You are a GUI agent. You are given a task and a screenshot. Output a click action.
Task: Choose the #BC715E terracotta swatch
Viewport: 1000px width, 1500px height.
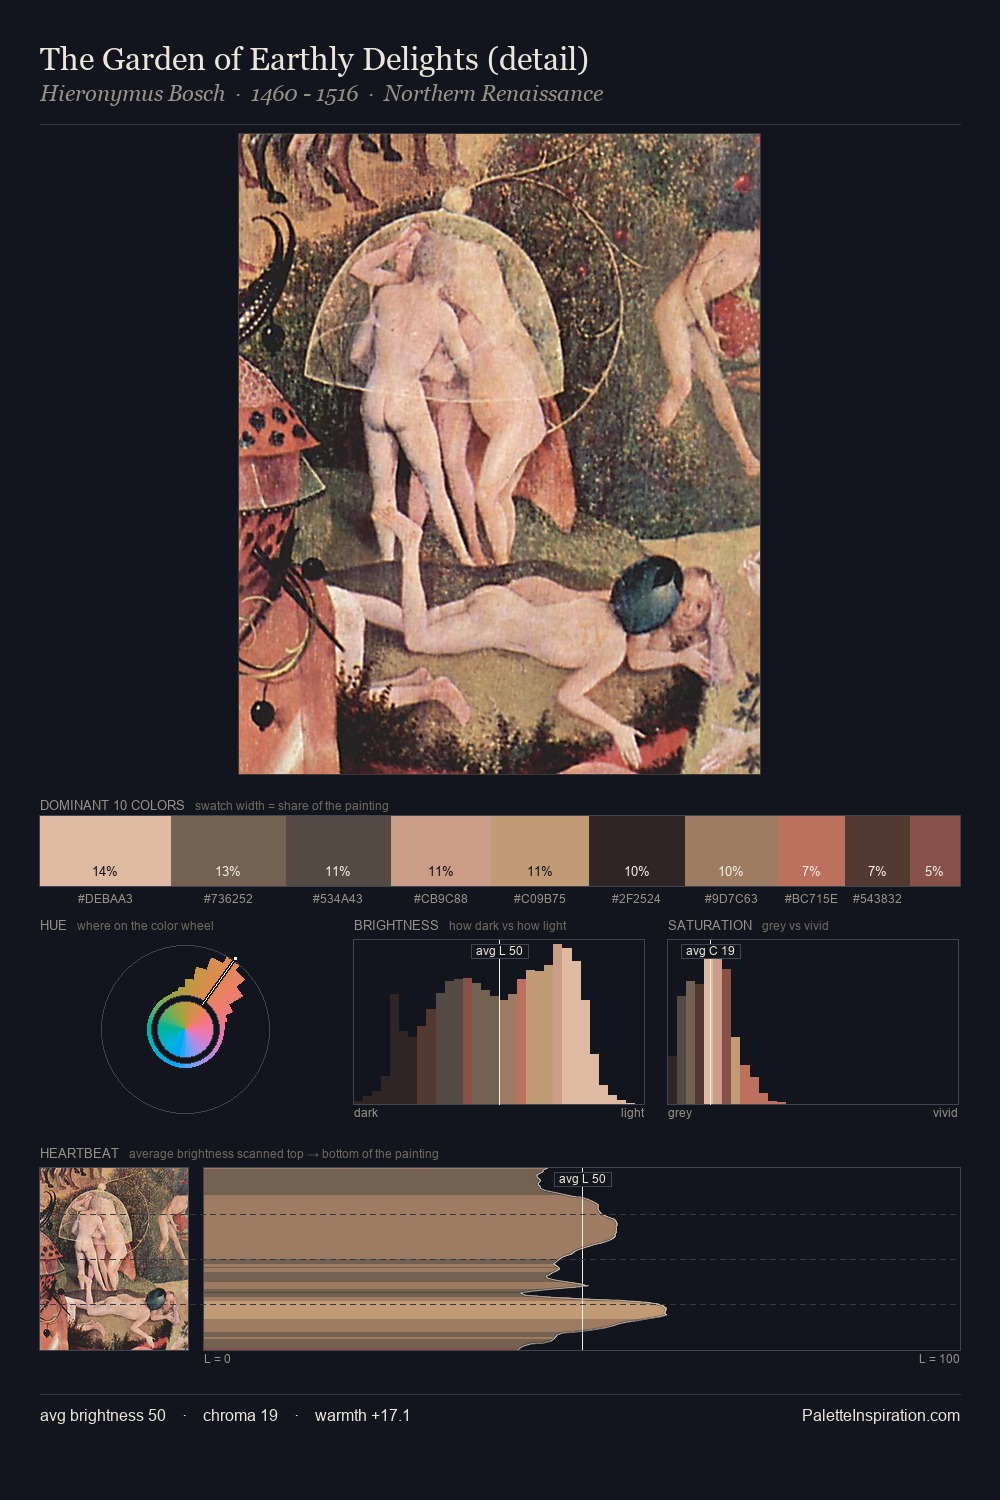pos(811,851)
